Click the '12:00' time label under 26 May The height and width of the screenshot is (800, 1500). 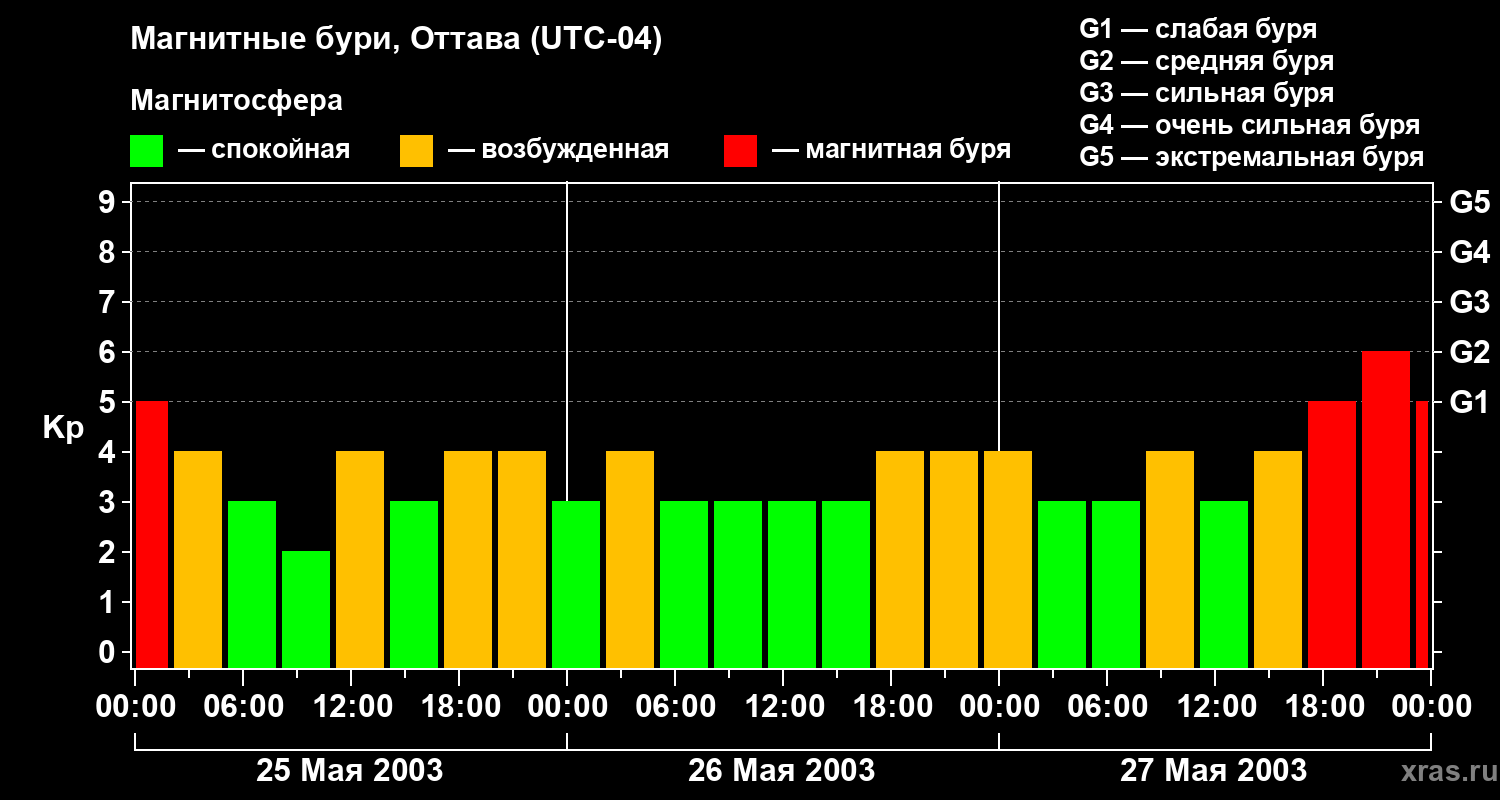click(x=785, y=707)
